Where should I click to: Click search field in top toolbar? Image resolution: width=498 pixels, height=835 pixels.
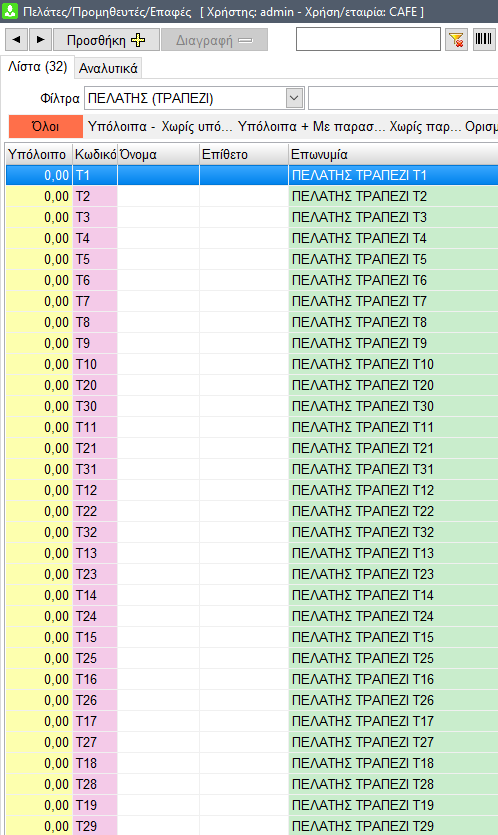[369, 40]
